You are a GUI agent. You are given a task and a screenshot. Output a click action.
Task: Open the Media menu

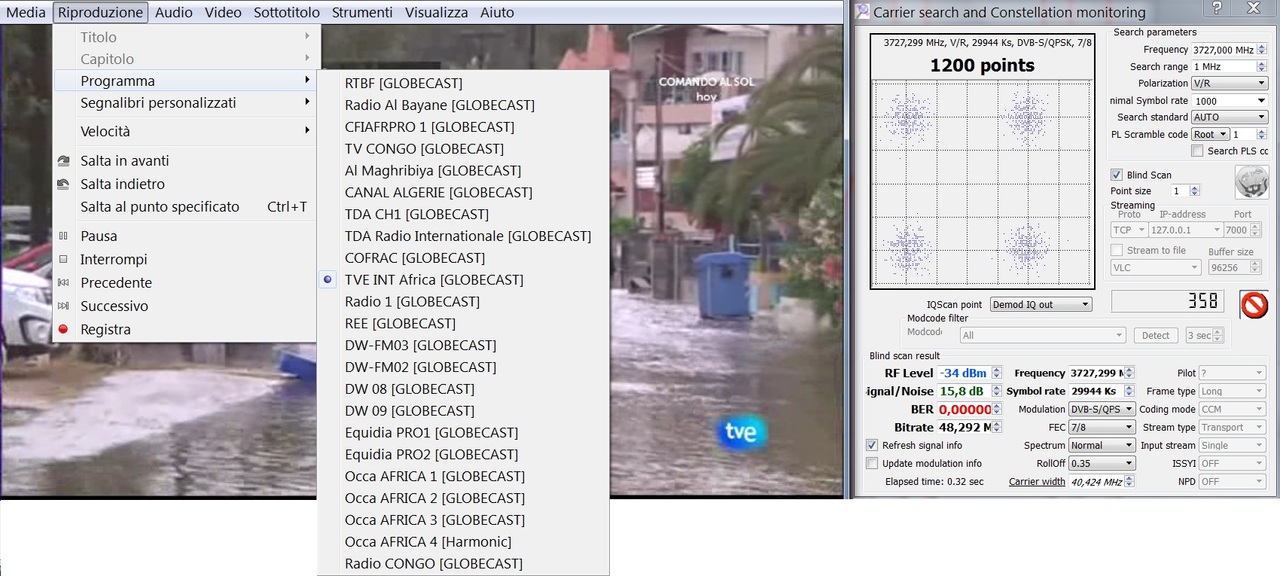click(26, 12)
